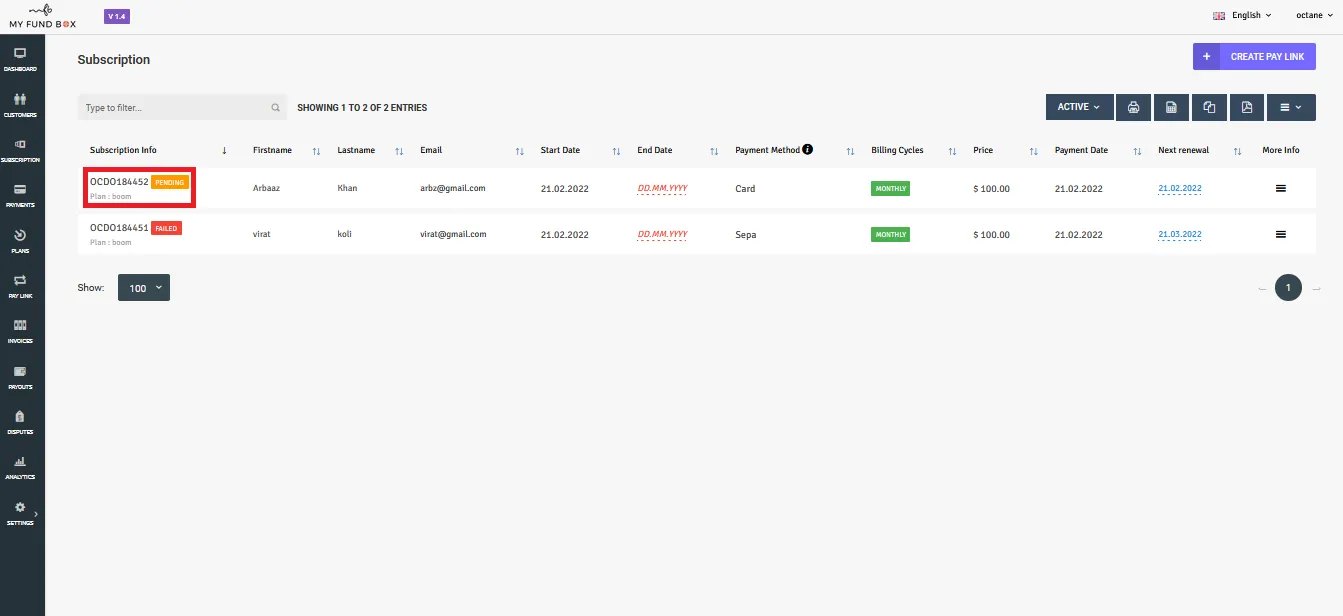Viewport: 1343px width, 616px height.
Task: Go to Customers in the sidebar
Action: click(20, 105)
